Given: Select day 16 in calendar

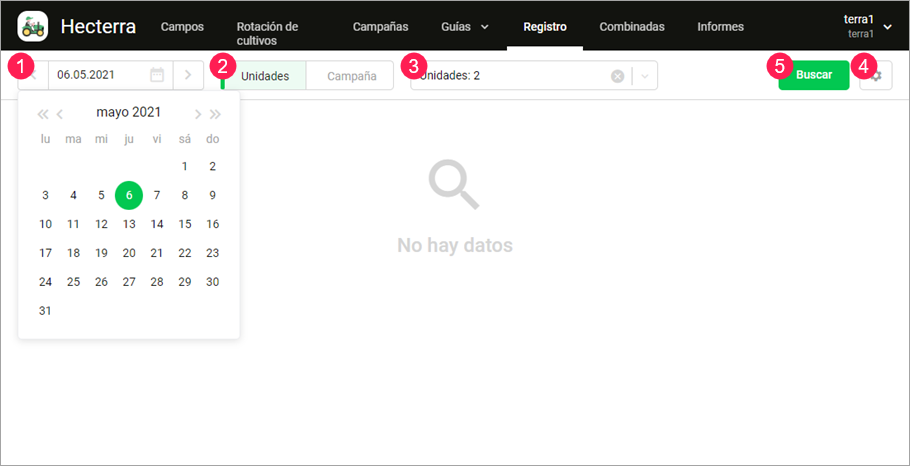Looking at the screenshot, I should click(212, 224).
